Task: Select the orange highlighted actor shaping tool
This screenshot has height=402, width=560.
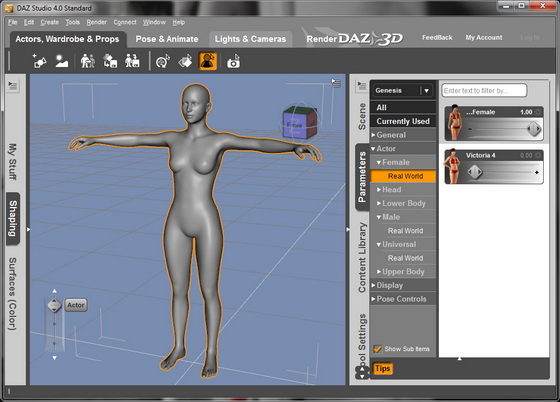Action: (x=208, y=61)
